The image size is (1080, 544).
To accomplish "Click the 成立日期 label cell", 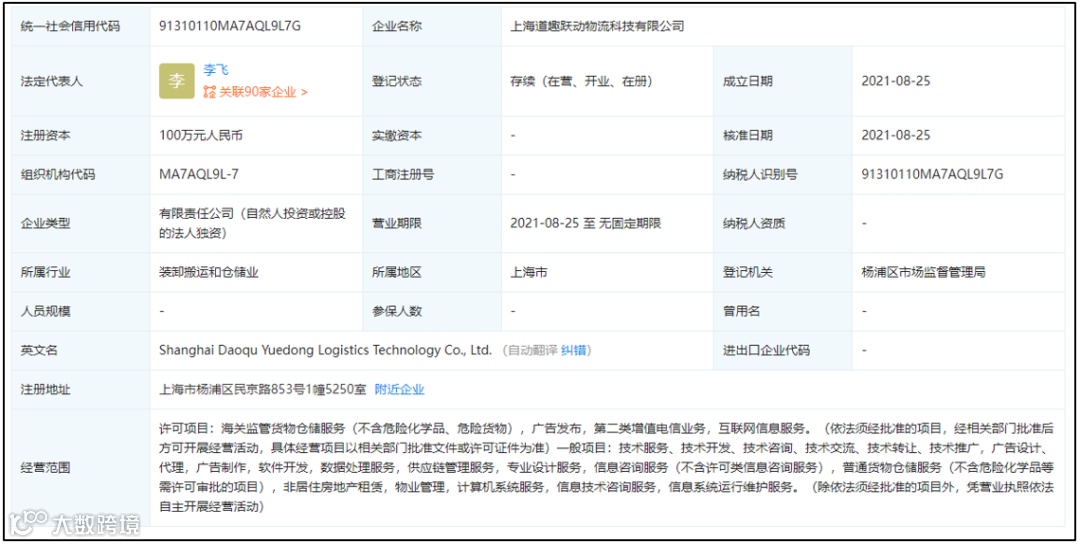I will [x=783, y=81].
